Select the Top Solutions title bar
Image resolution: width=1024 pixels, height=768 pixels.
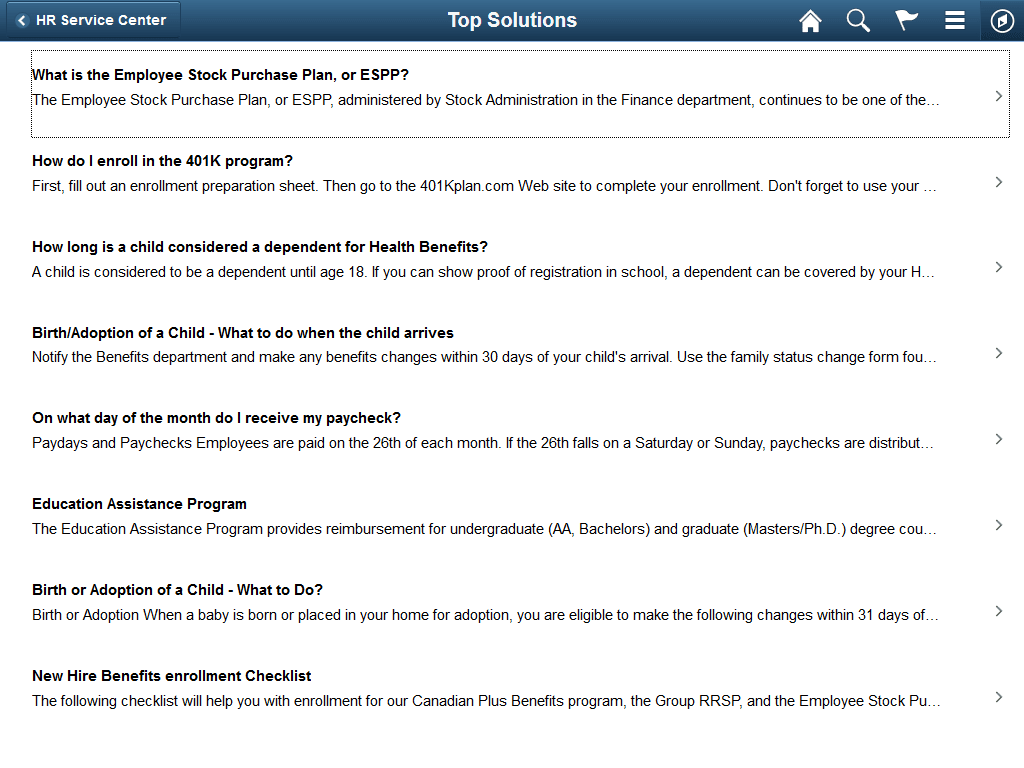click(512, 20)
